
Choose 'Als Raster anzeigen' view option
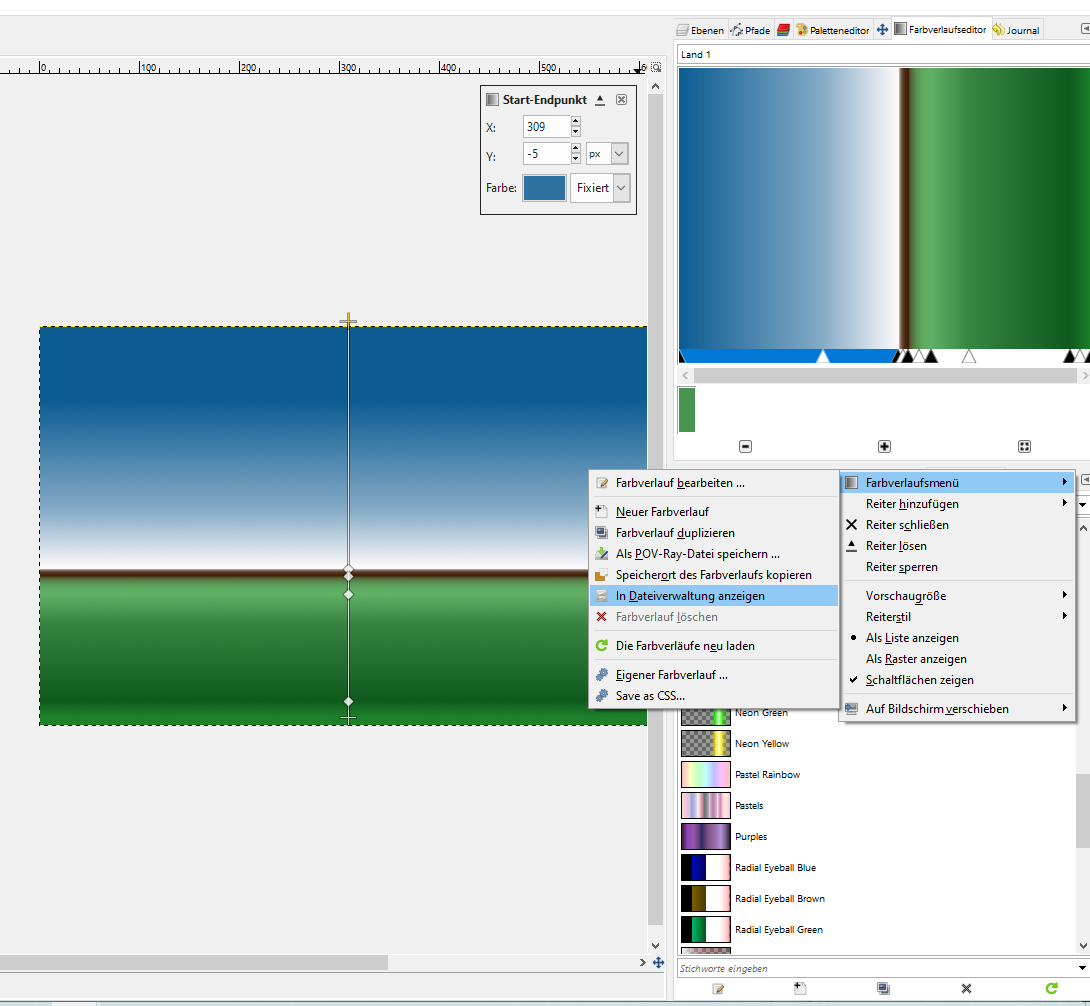point(915,659)
